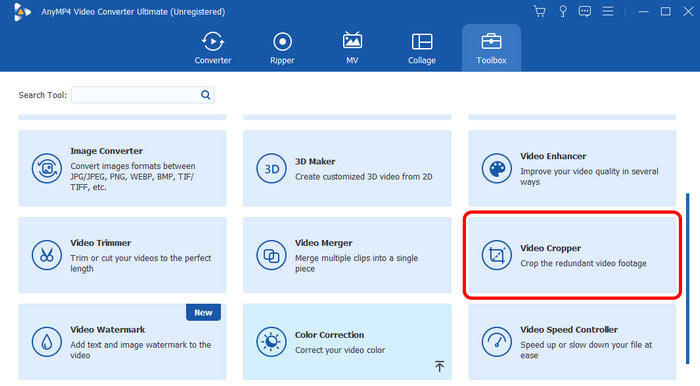Click the Video Cropper crop icon
This screenshot has width=700, height=386.
click(x=496, y=255)
